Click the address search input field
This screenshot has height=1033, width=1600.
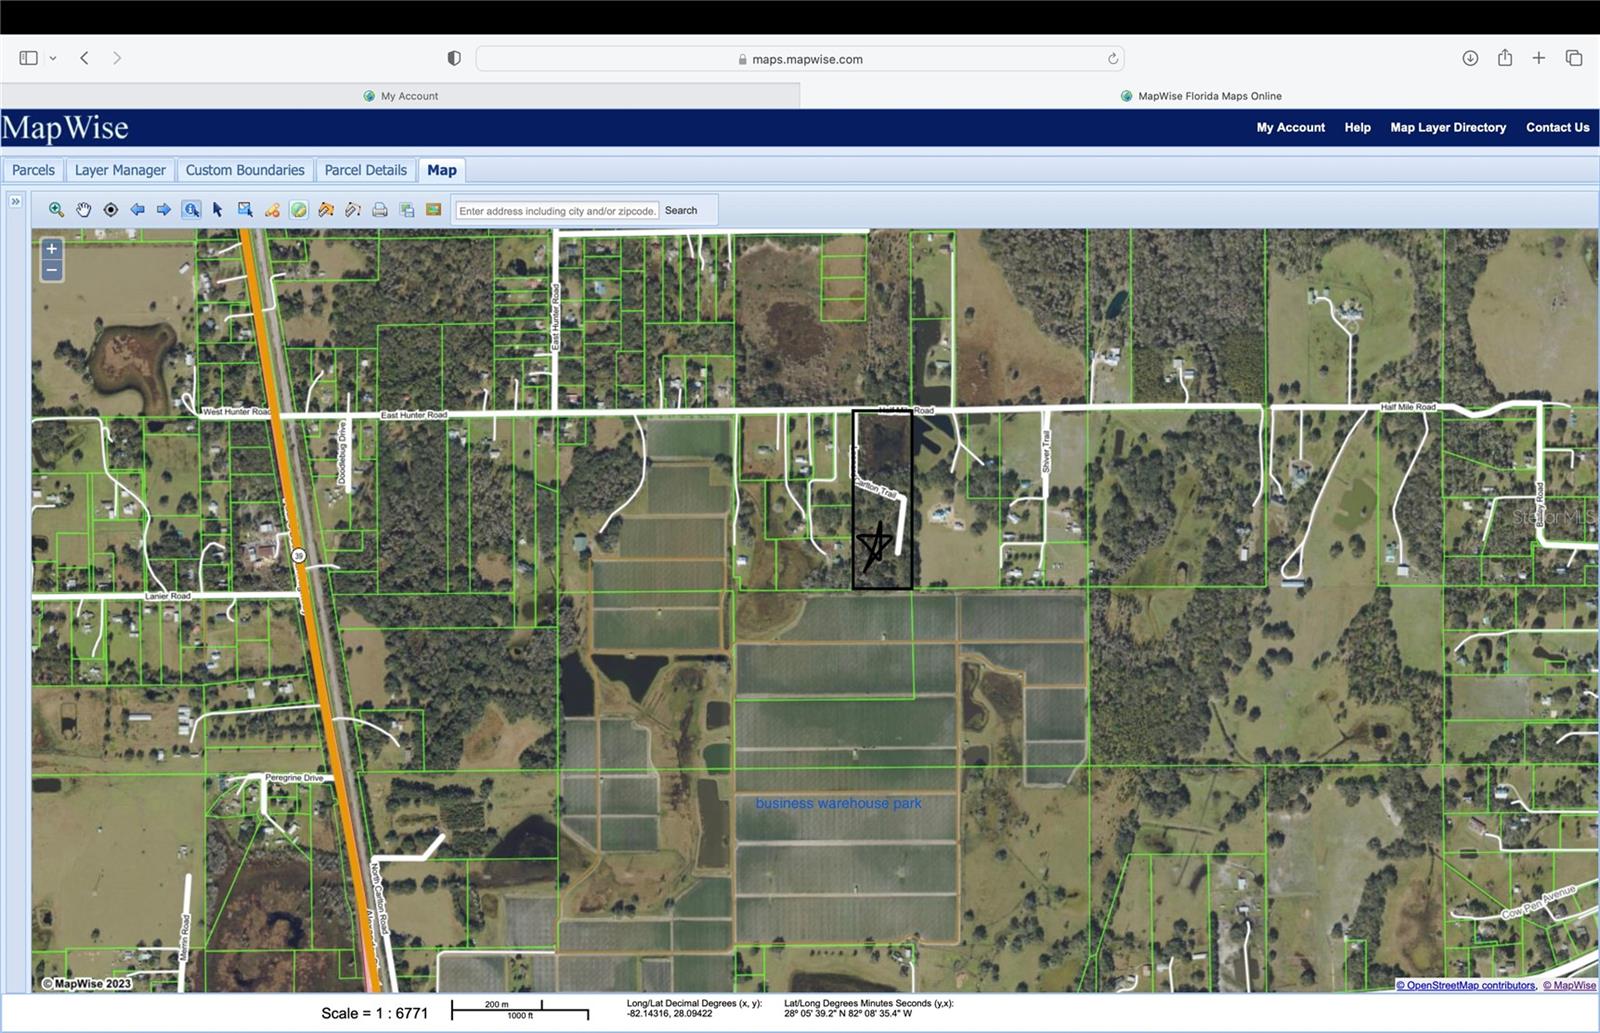557,211
